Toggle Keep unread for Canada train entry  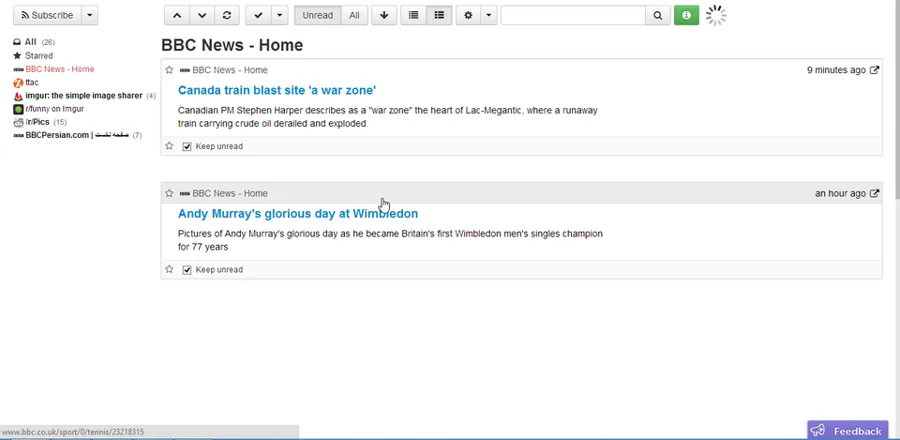(x=187, y=146)
